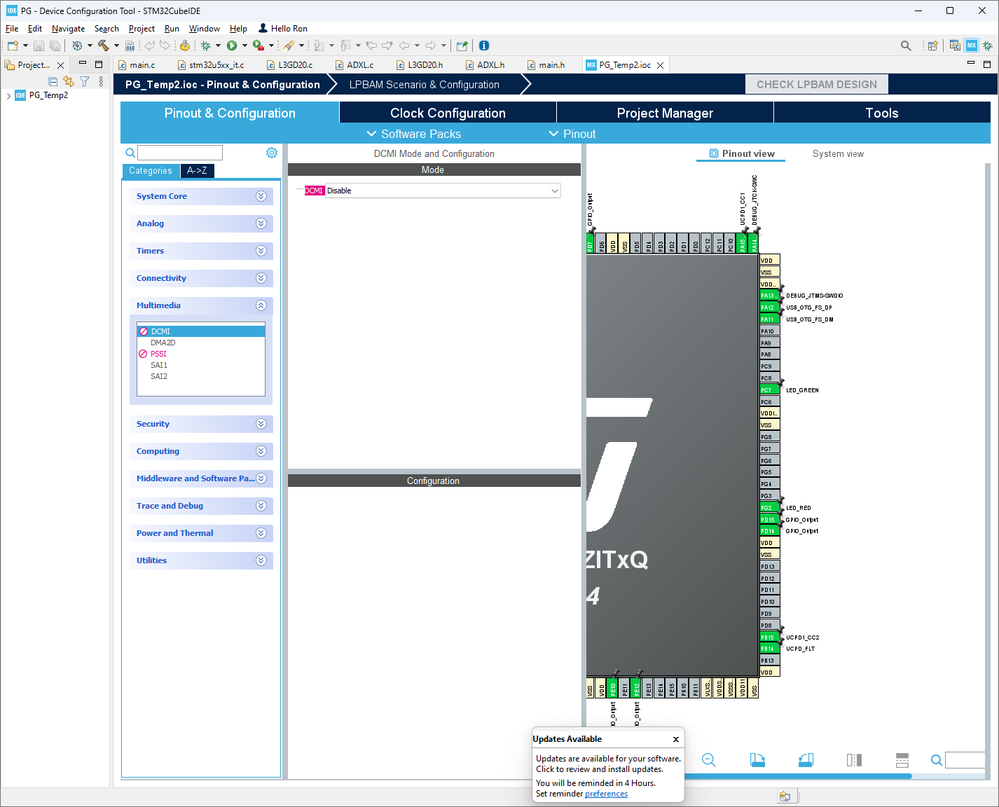Click the chip horizontal flip icon

tap(854, 760)
